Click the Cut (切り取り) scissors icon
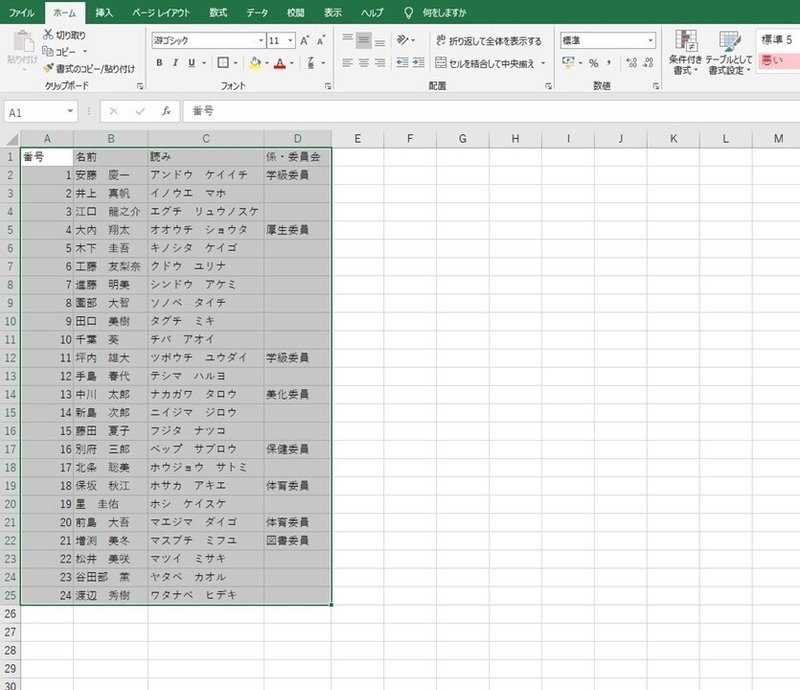 click(48, 35)
